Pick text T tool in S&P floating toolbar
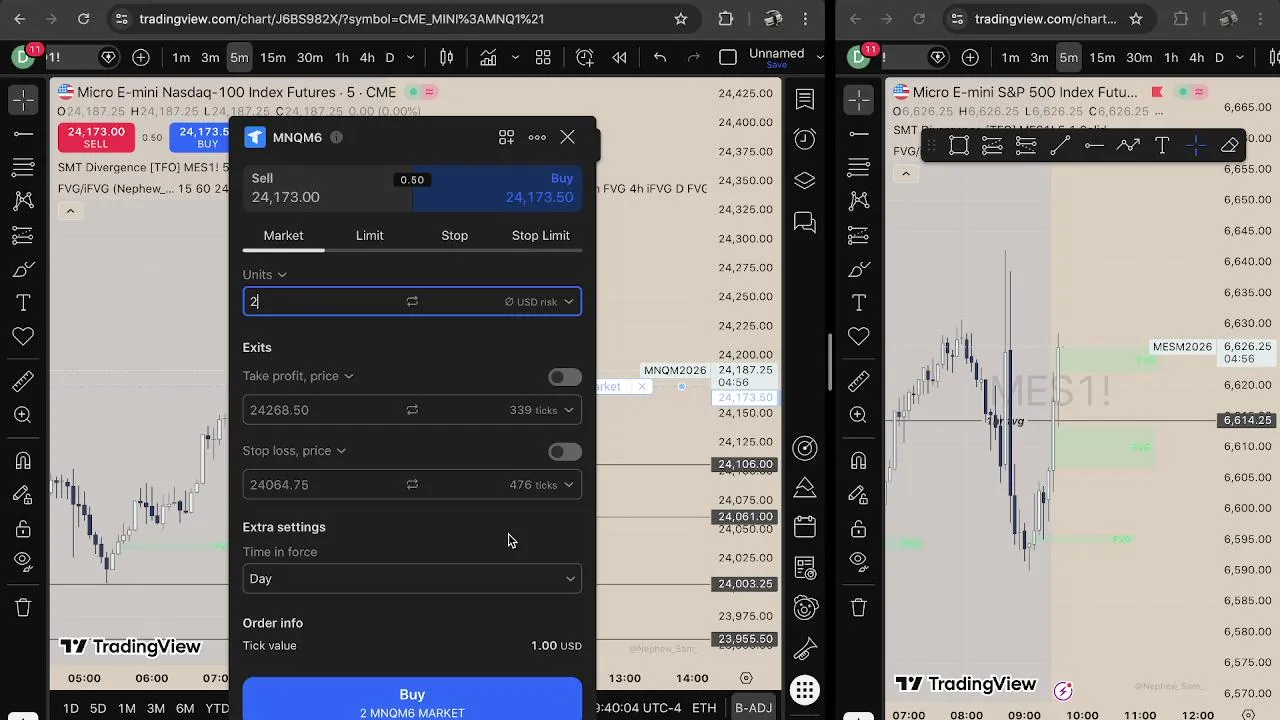The height and width of the screenshot is (720, 1280). click(1162, 146)
